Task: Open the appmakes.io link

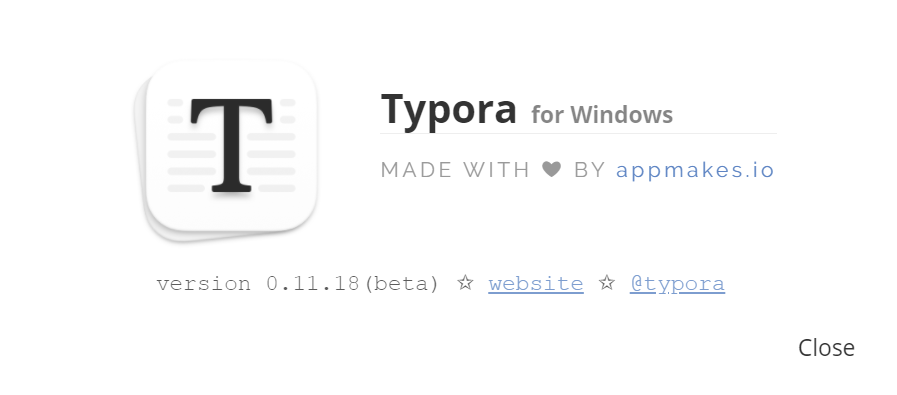Action: point(695,170)
